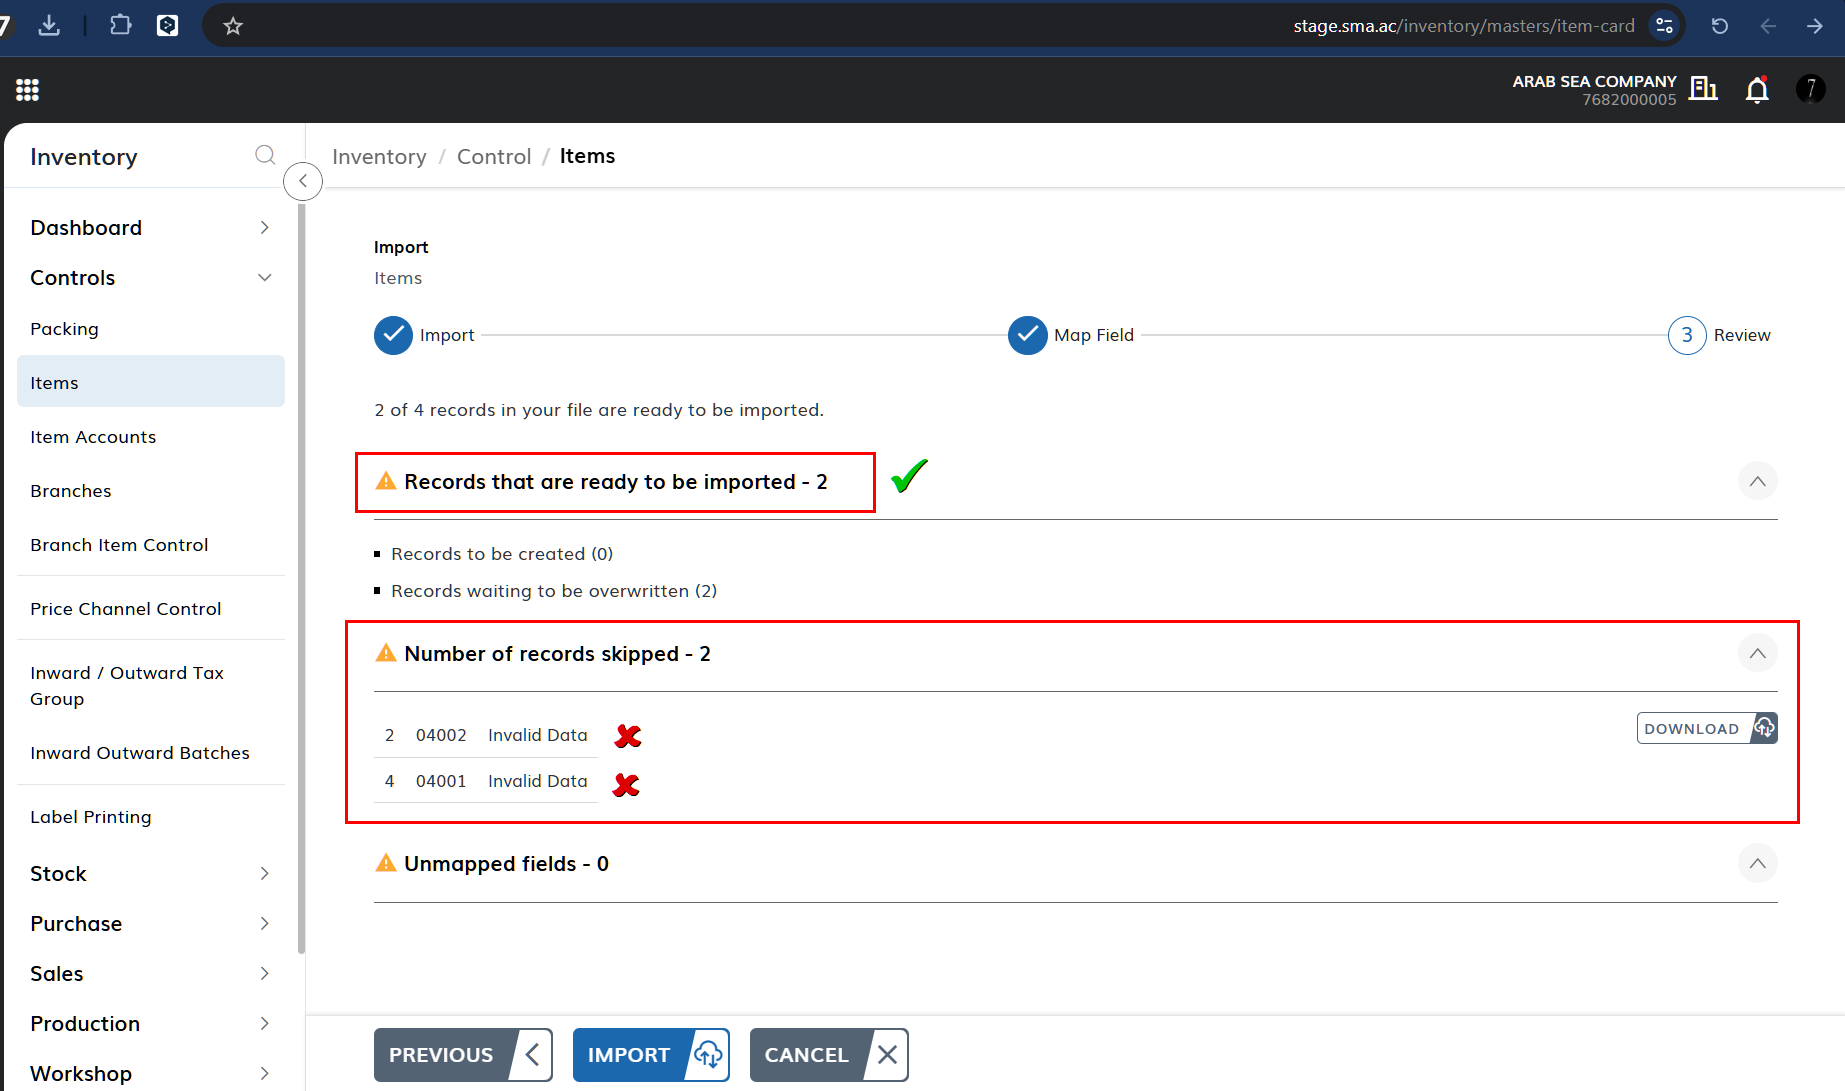Viewport: 1845px width, 1091px height.
Task: Click the site settings icon in address bar
Action: (1664, 26)
